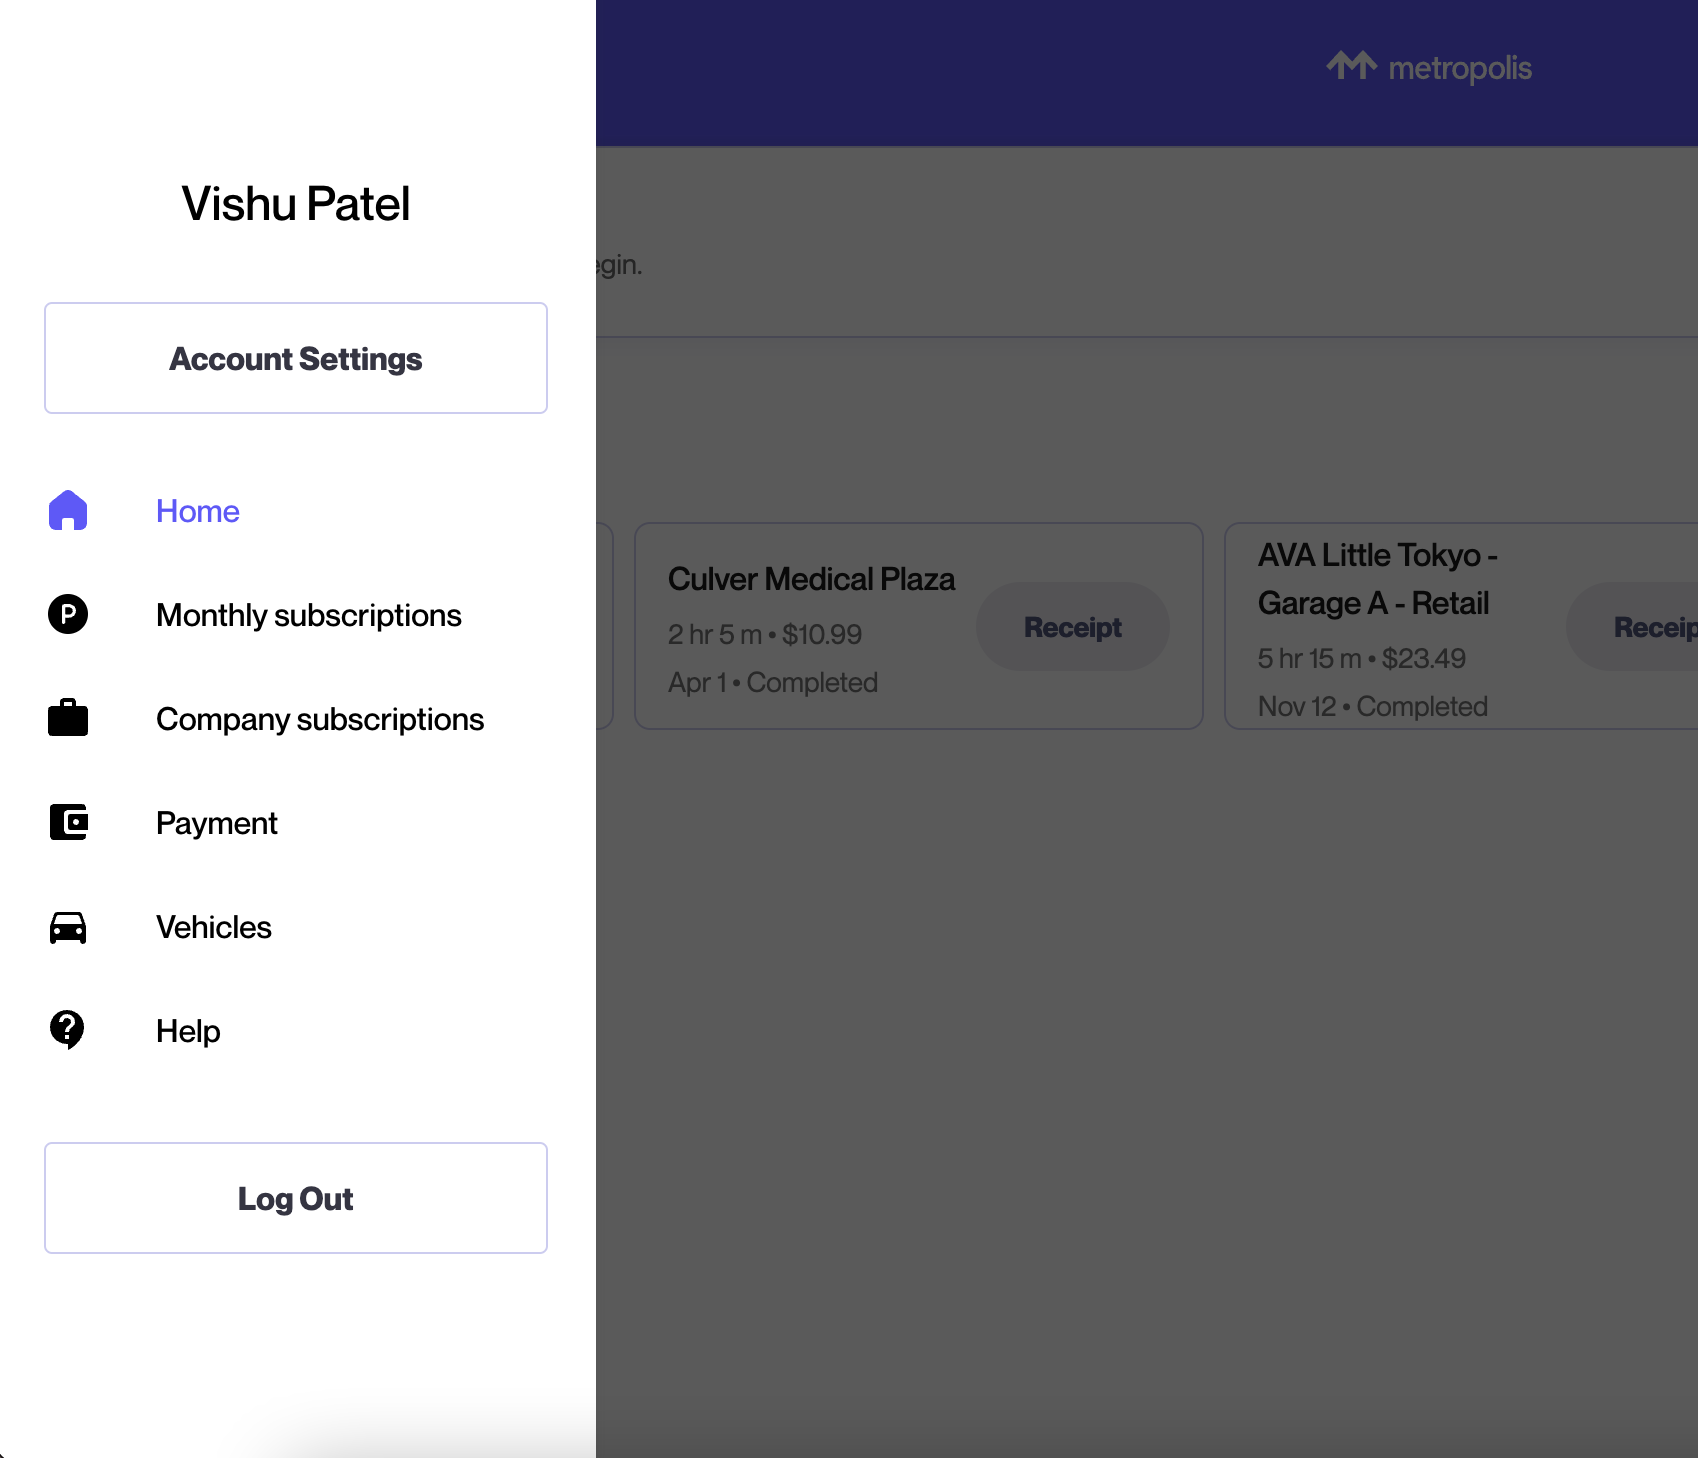Image resolution: width=1698 pixels, height=1458 pixels.
Task: Click the Metropolis logo in header
Action: coord(1429,67)
